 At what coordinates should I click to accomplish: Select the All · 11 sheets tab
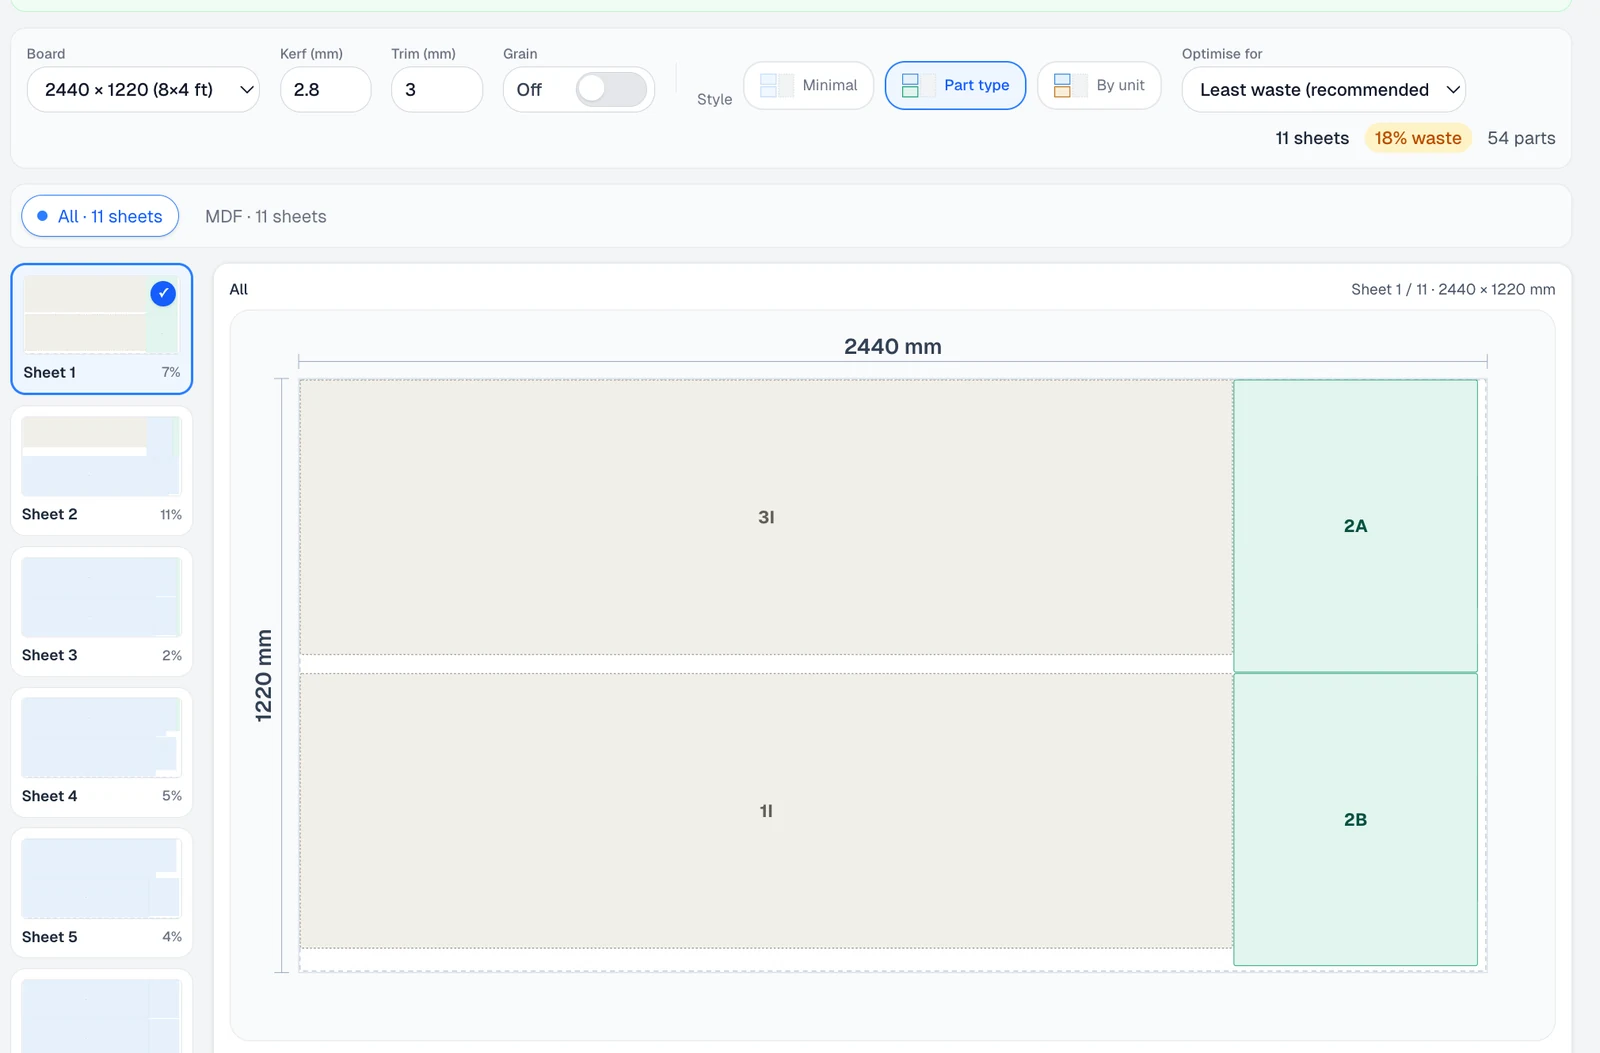(x=100, y=216)
